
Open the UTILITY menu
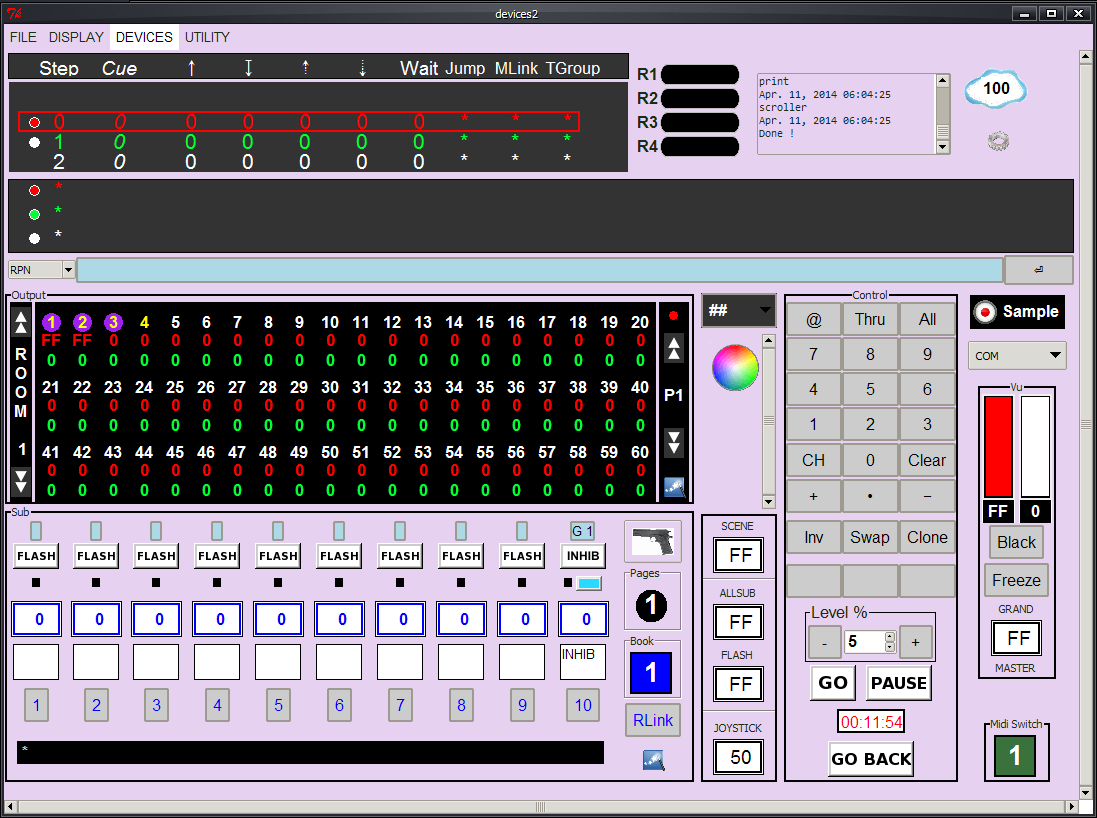click(207, 37)
